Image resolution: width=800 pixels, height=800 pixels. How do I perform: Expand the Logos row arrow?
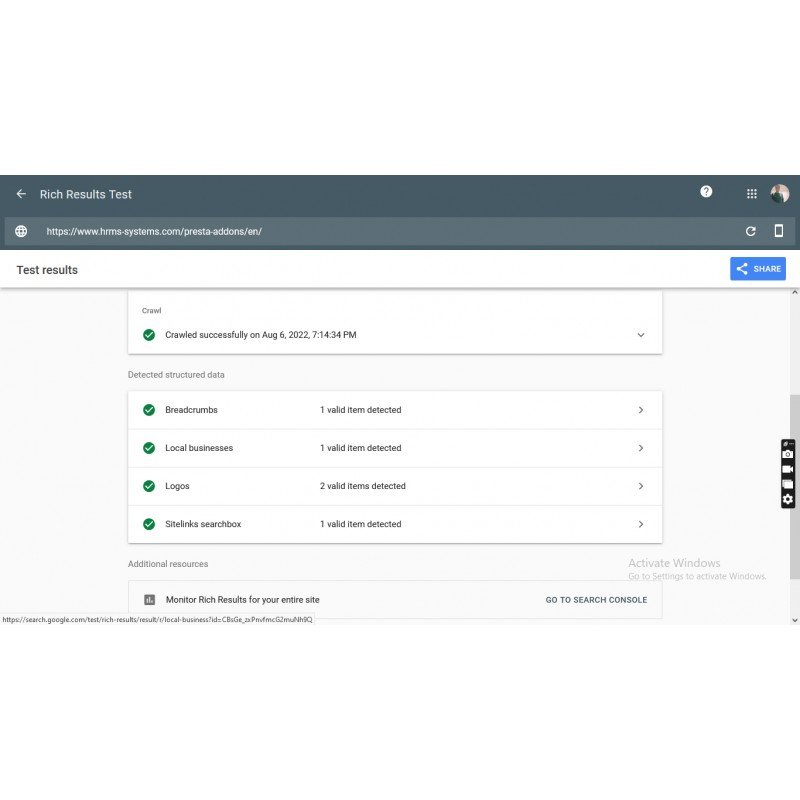(641, 486)
